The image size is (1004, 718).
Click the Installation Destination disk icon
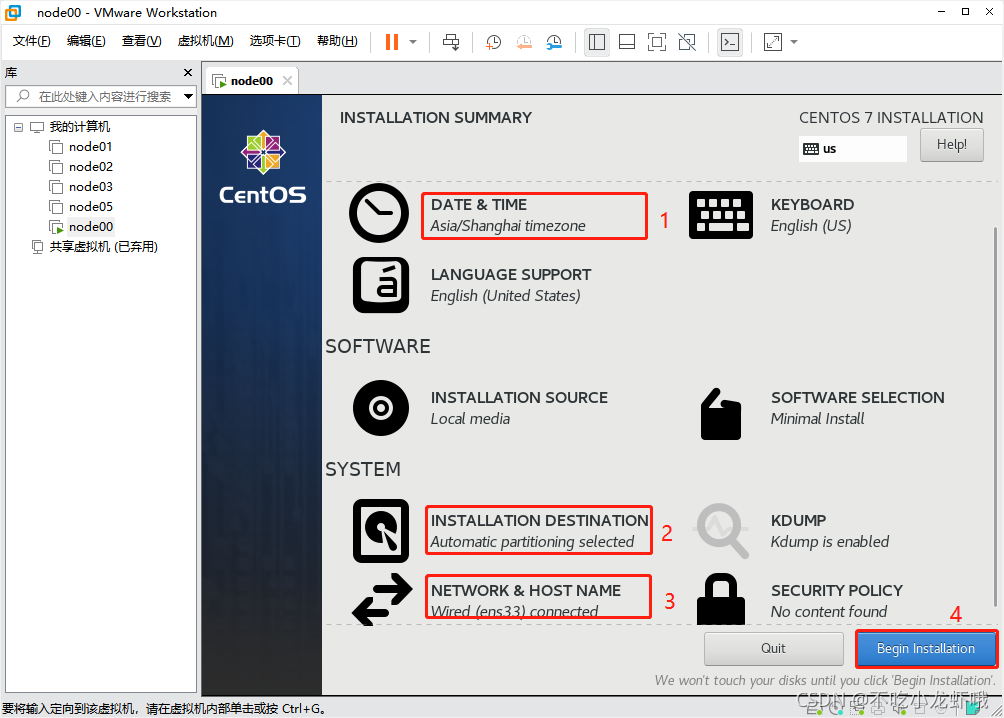pyautogui.click(x=381, y=531)
